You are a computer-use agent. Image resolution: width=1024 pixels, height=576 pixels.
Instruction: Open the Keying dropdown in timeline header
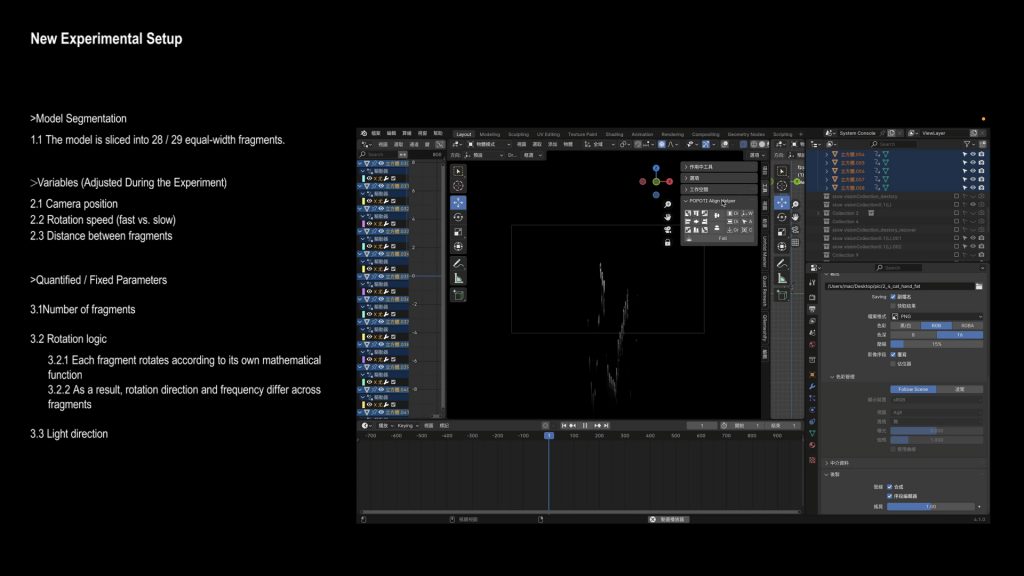(x=406, y=425)
